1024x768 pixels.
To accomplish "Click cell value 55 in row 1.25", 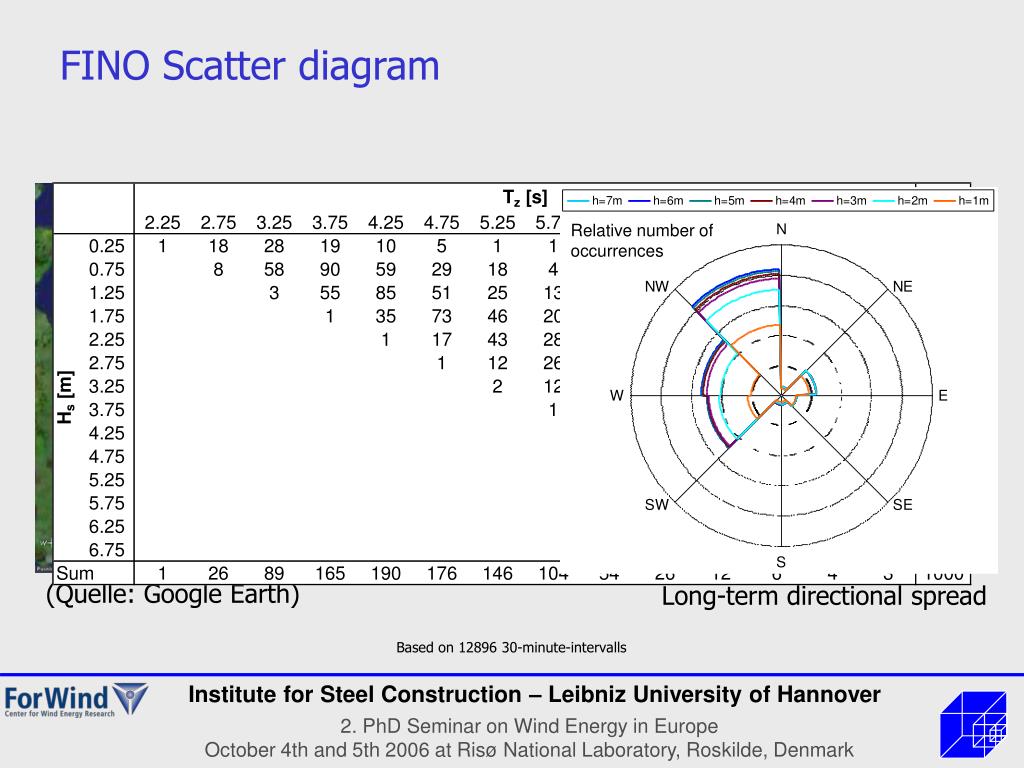I will tap(330, 293).
